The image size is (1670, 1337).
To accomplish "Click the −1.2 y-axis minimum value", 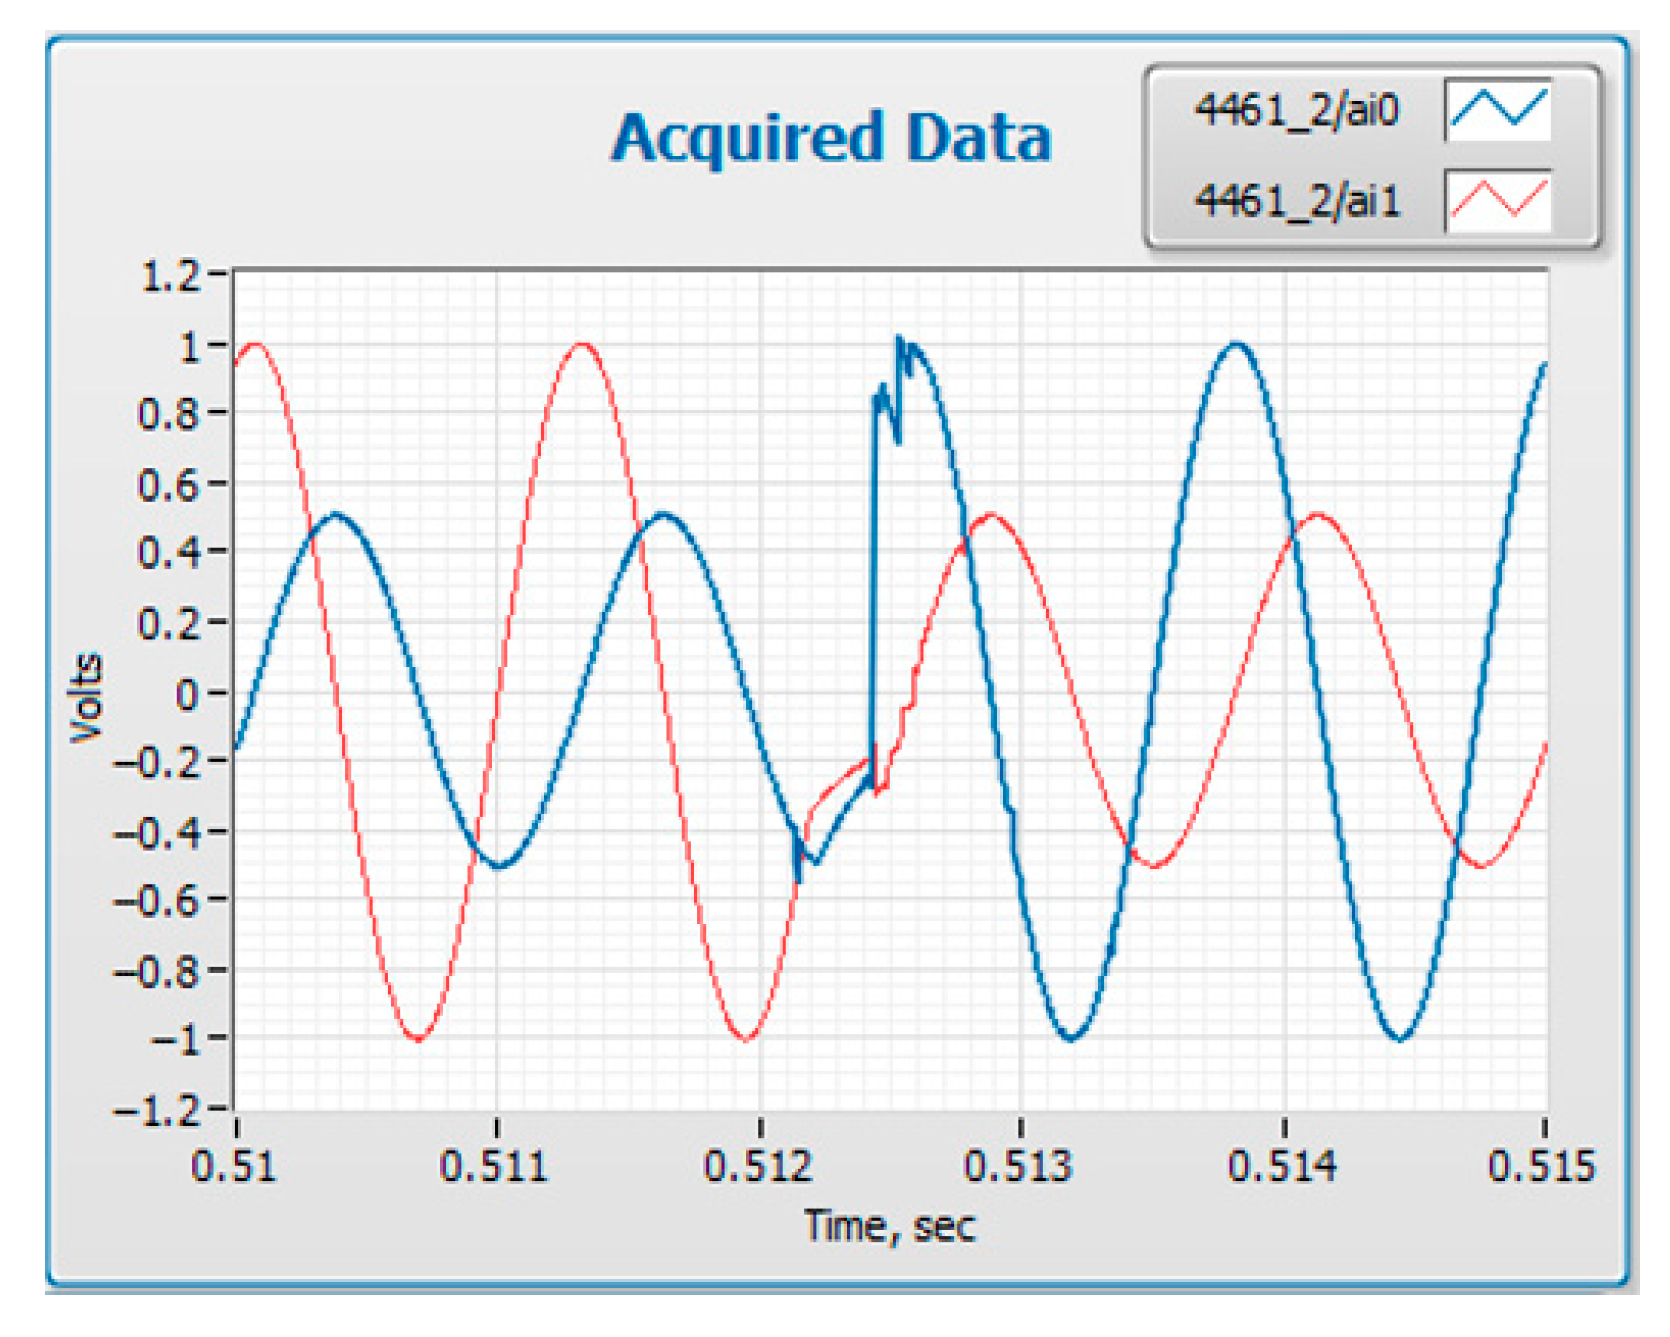I will coord(158,1110).
